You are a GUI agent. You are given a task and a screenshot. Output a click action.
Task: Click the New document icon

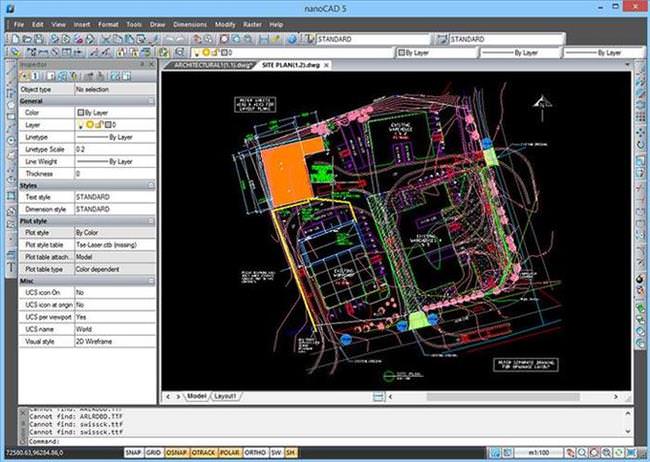tap(15, 39)
